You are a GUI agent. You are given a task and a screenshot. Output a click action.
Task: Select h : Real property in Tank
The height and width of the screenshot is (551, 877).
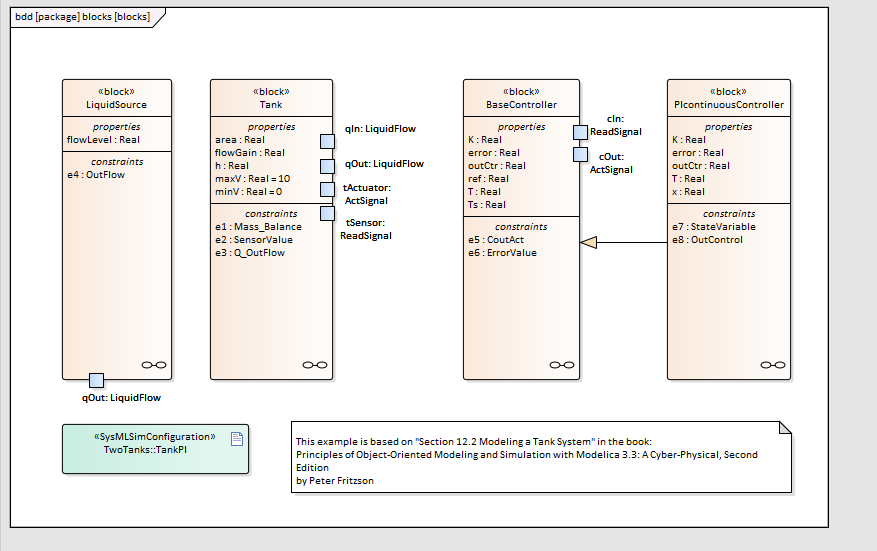click(x=232, y=166)
